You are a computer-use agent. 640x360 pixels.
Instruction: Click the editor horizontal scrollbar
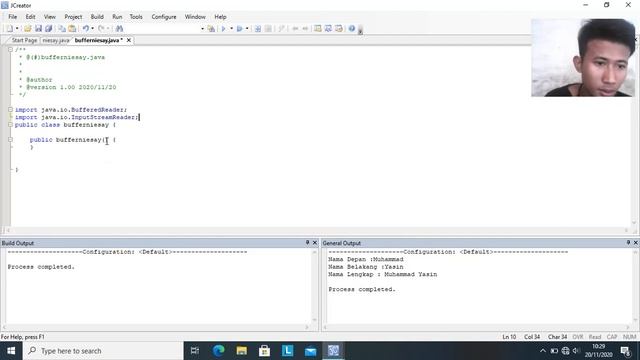tap(317, 231)
